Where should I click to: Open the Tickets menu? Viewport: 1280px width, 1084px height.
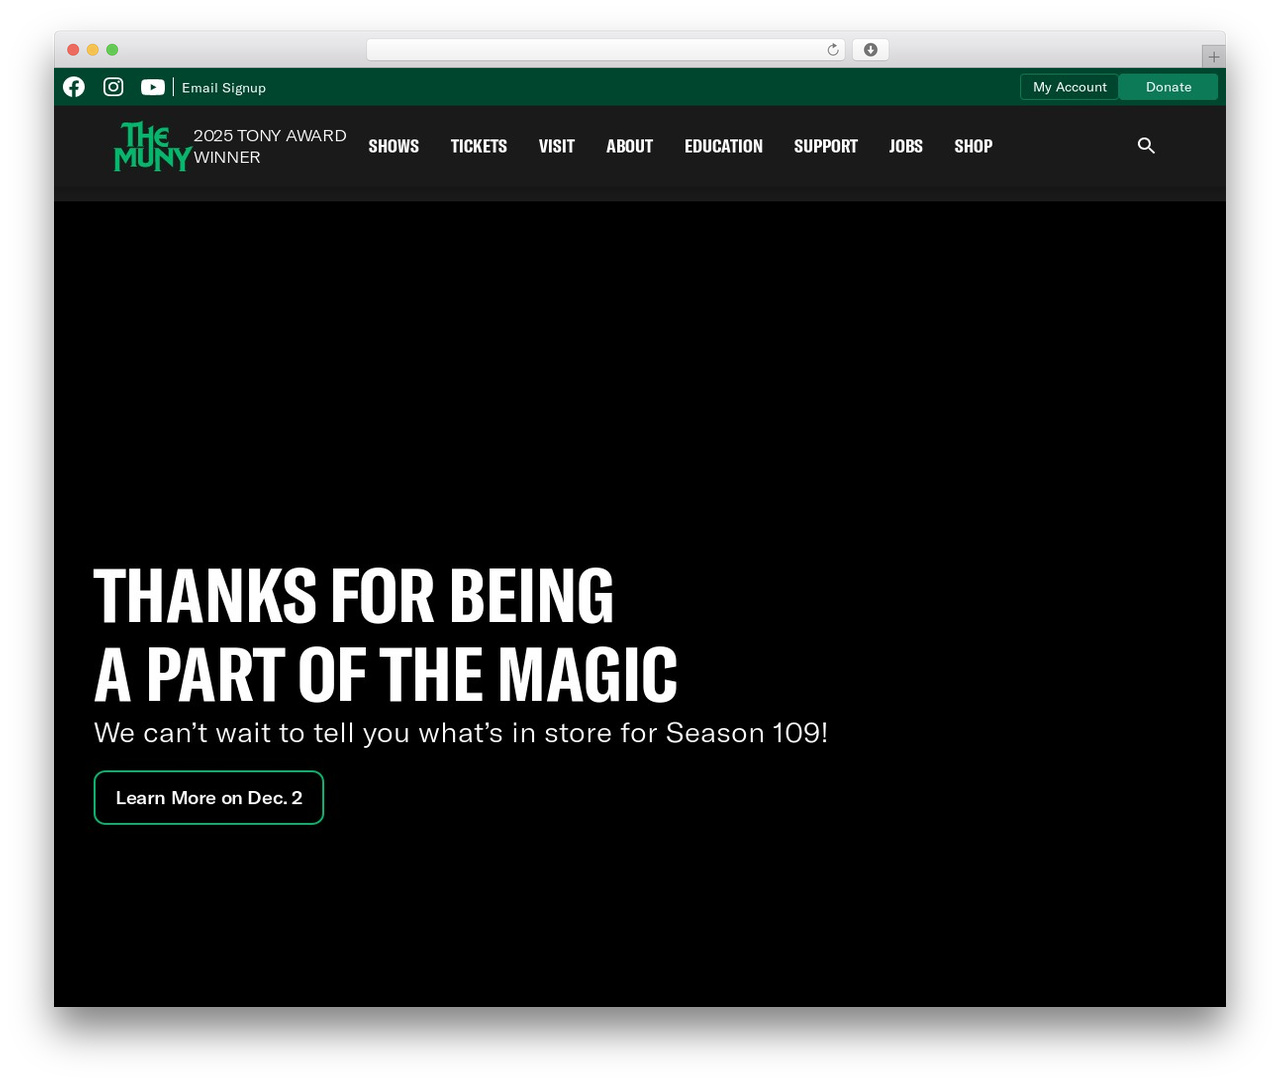[x=479, y=146]
